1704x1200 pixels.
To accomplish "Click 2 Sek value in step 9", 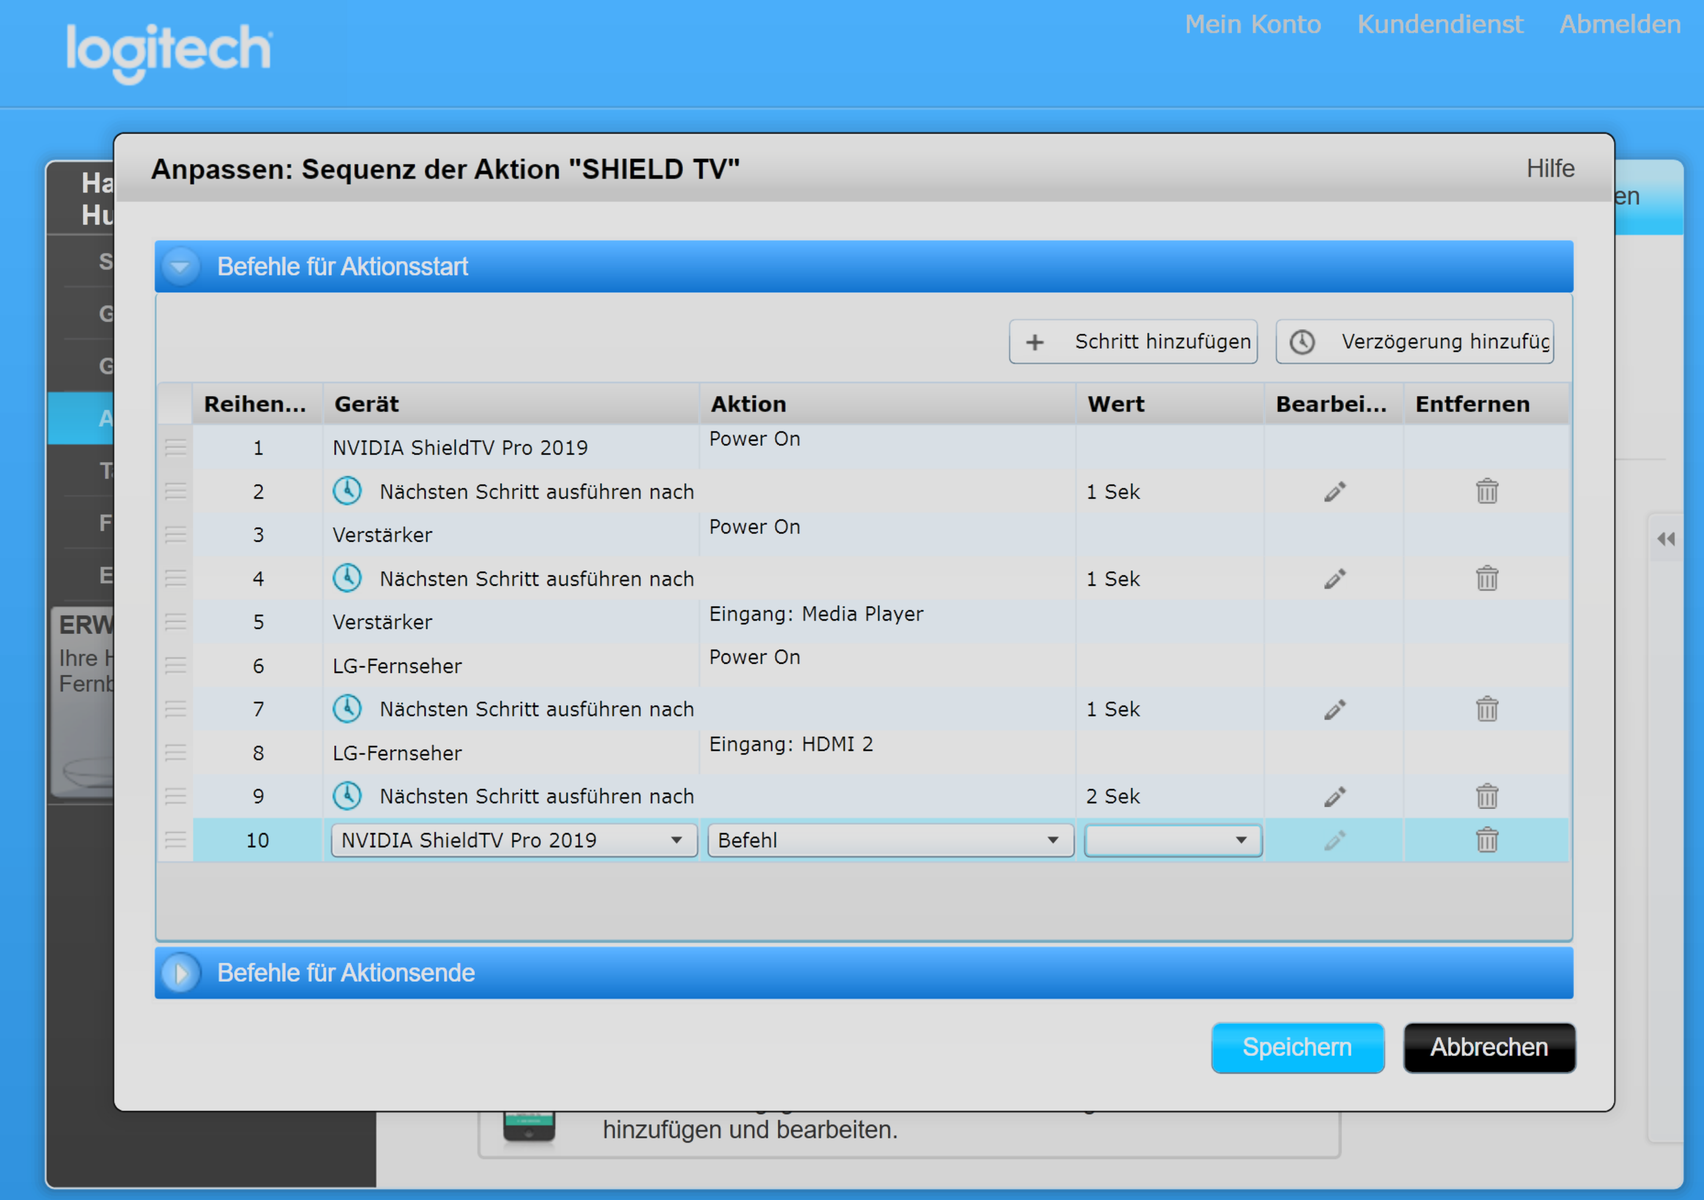I will 1113,796.
